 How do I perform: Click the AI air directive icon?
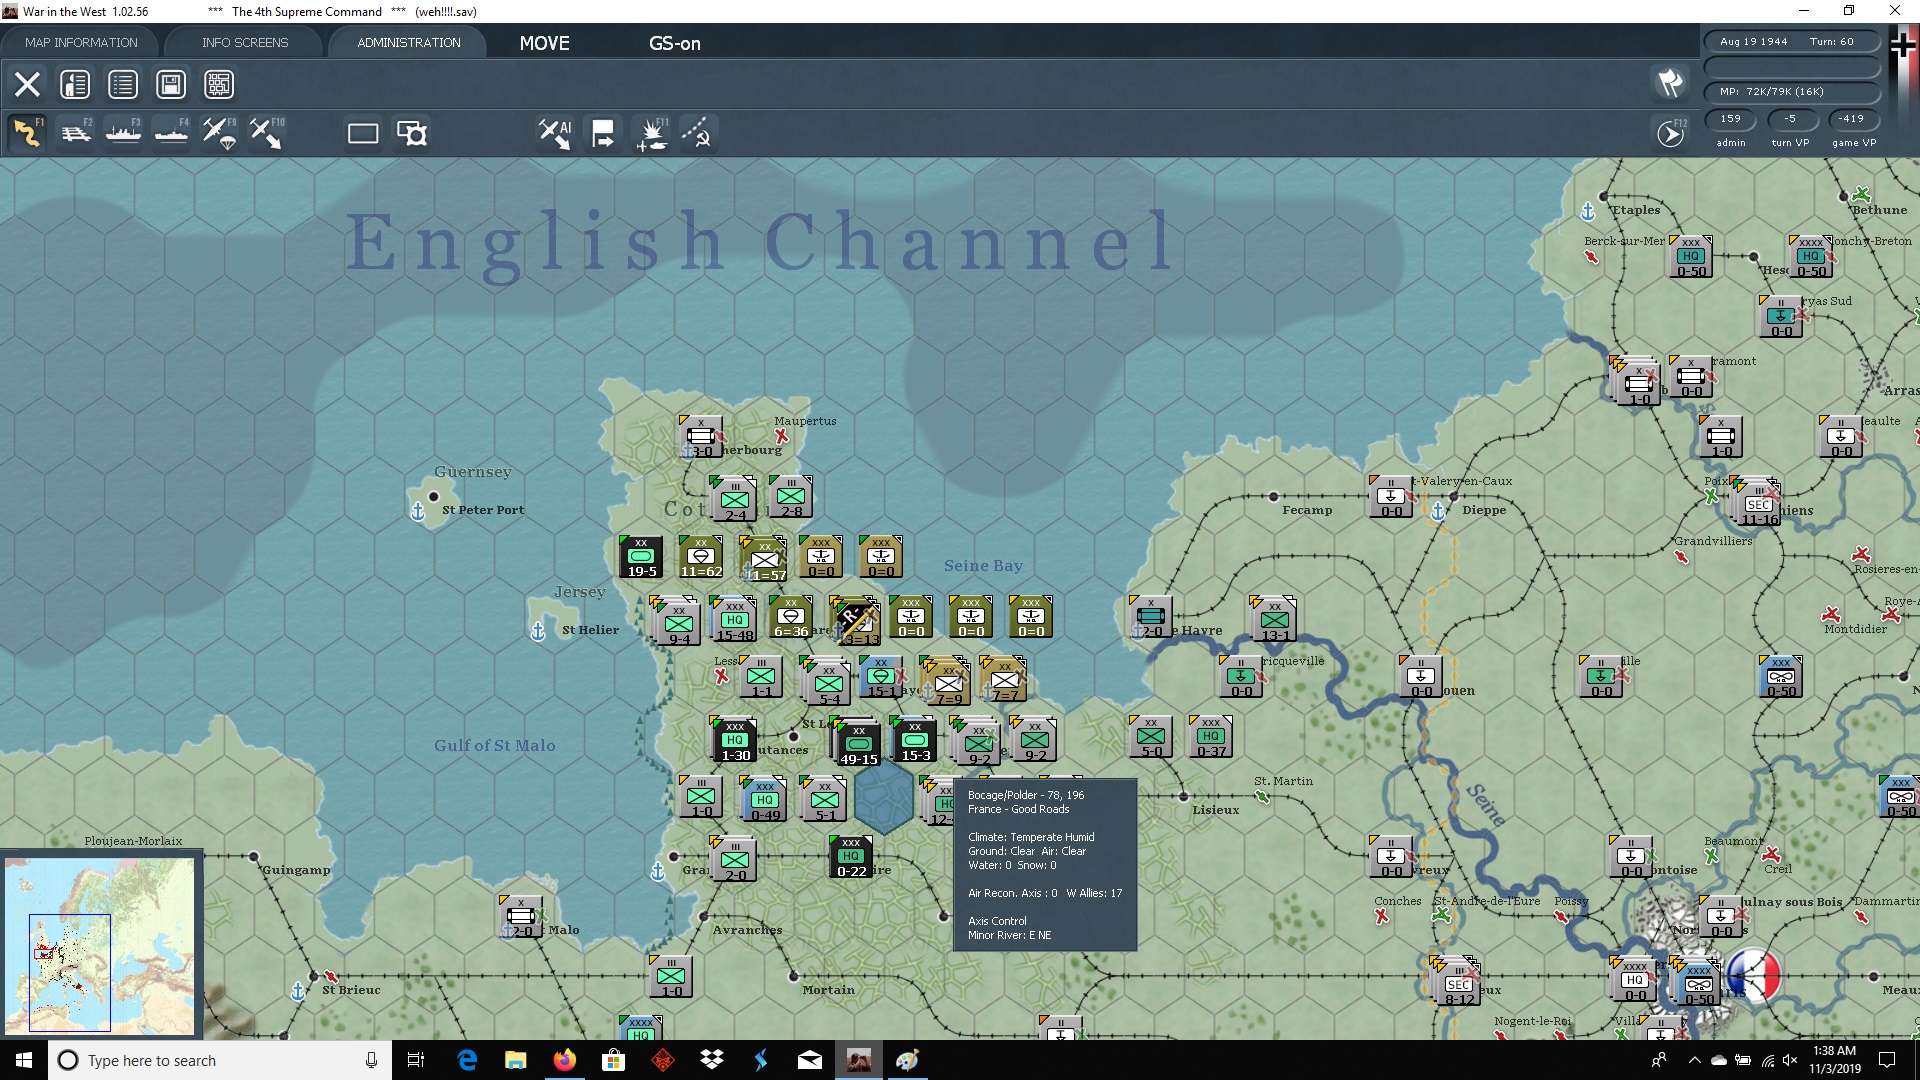point(555,133)
